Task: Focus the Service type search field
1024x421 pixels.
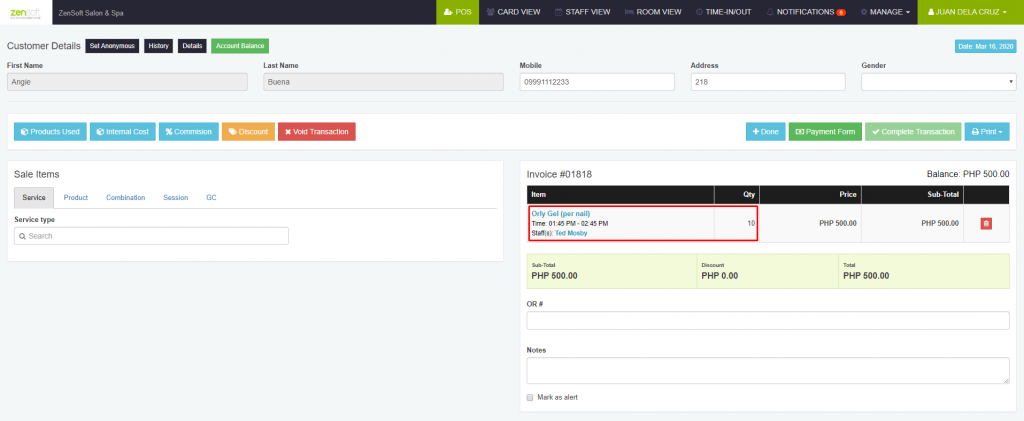Action: pyautogui.click(x=152, y=236)
